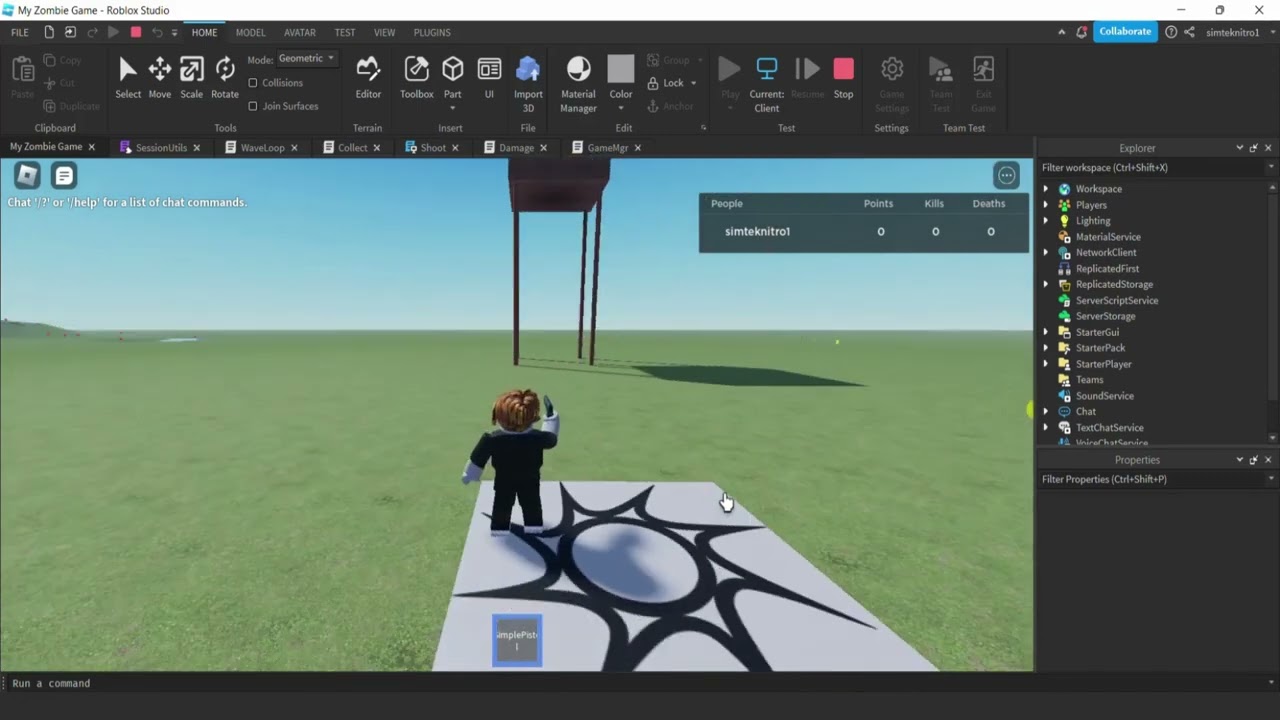Expand the Players tree node
The width and height of the screenshot is (1280, 720).
pos(1046,205)
